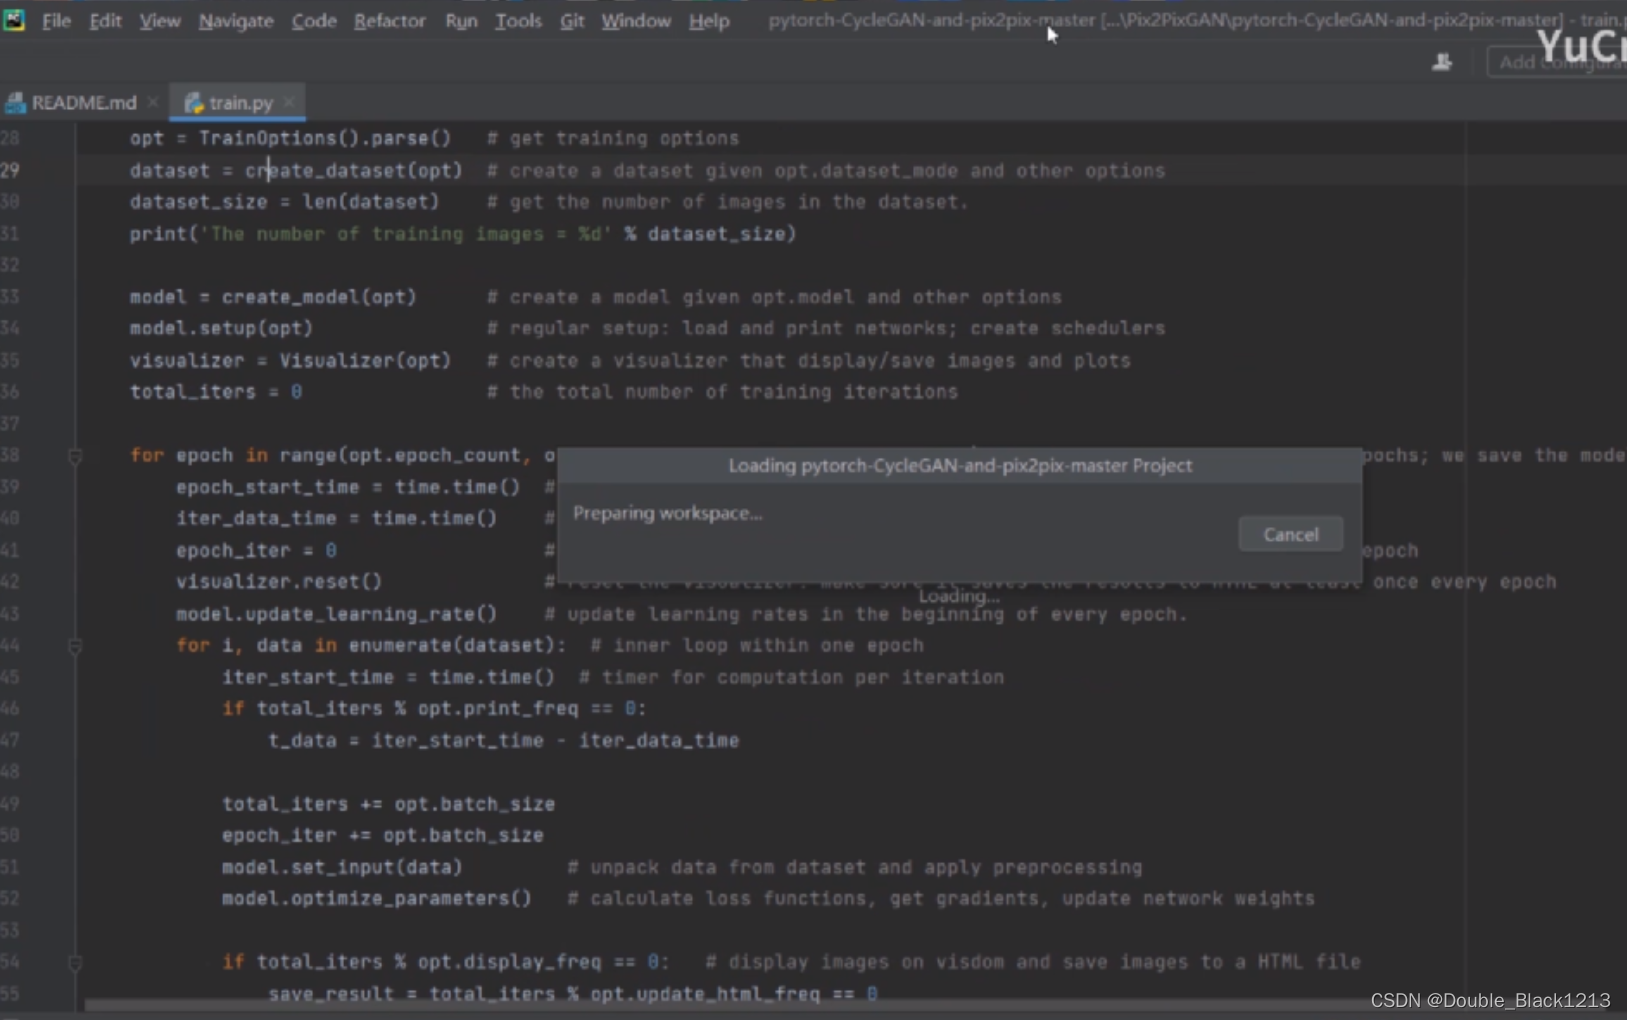Click 'model.optimize_parameters()' in the code
Screen dimensions: 1627x1020
[x=377, y=898]
